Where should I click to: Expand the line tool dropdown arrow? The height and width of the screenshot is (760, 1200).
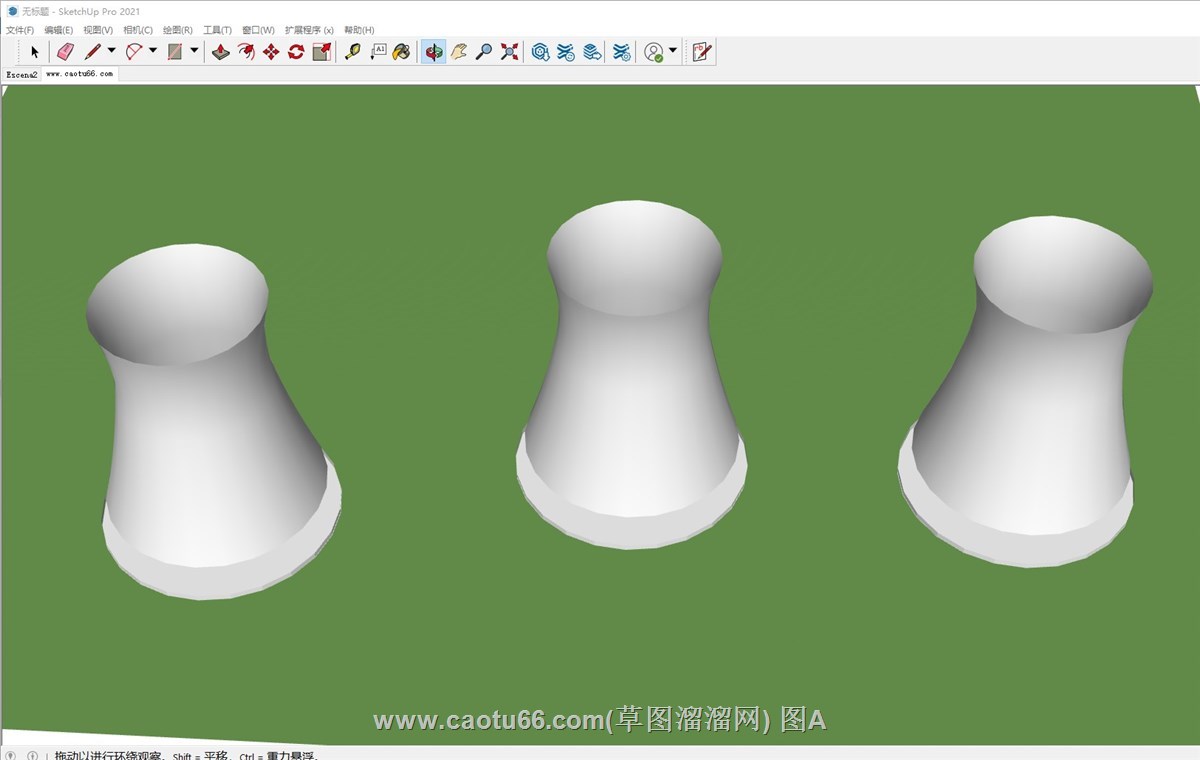111,51
